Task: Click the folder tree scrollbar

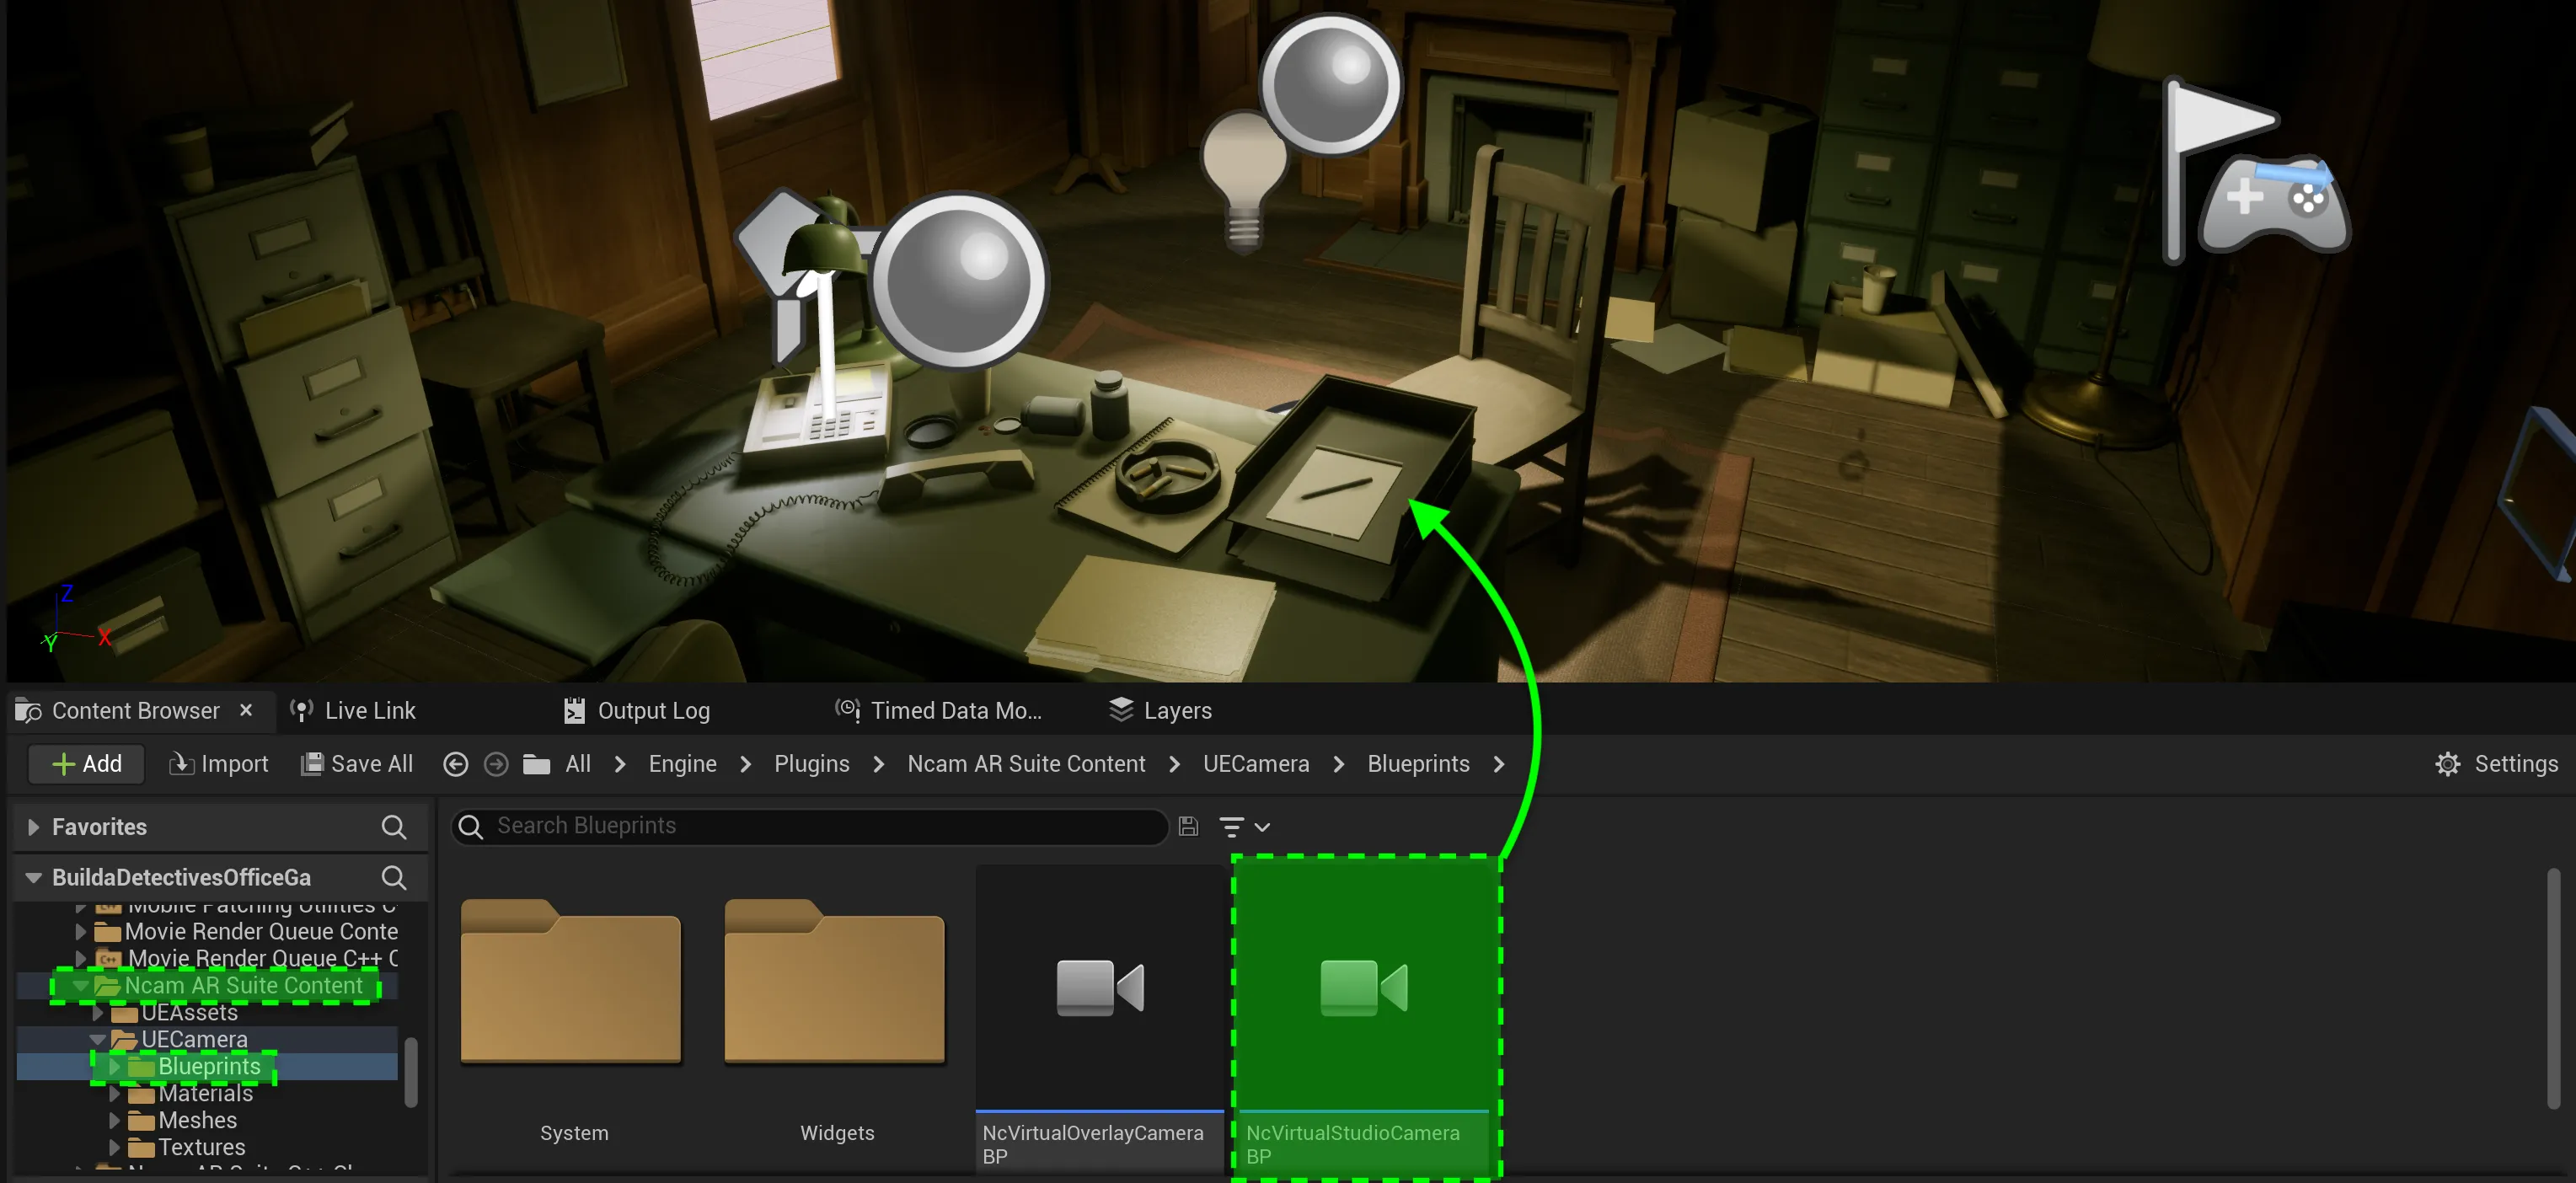Action: click(x=411, y=1072)
